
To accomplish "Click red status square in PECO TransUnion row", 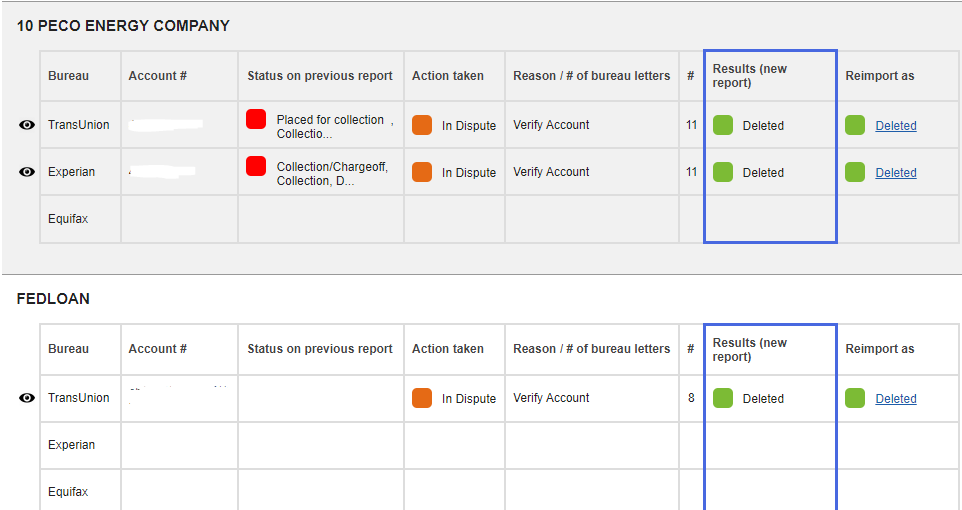I will (x=256, y=120).
